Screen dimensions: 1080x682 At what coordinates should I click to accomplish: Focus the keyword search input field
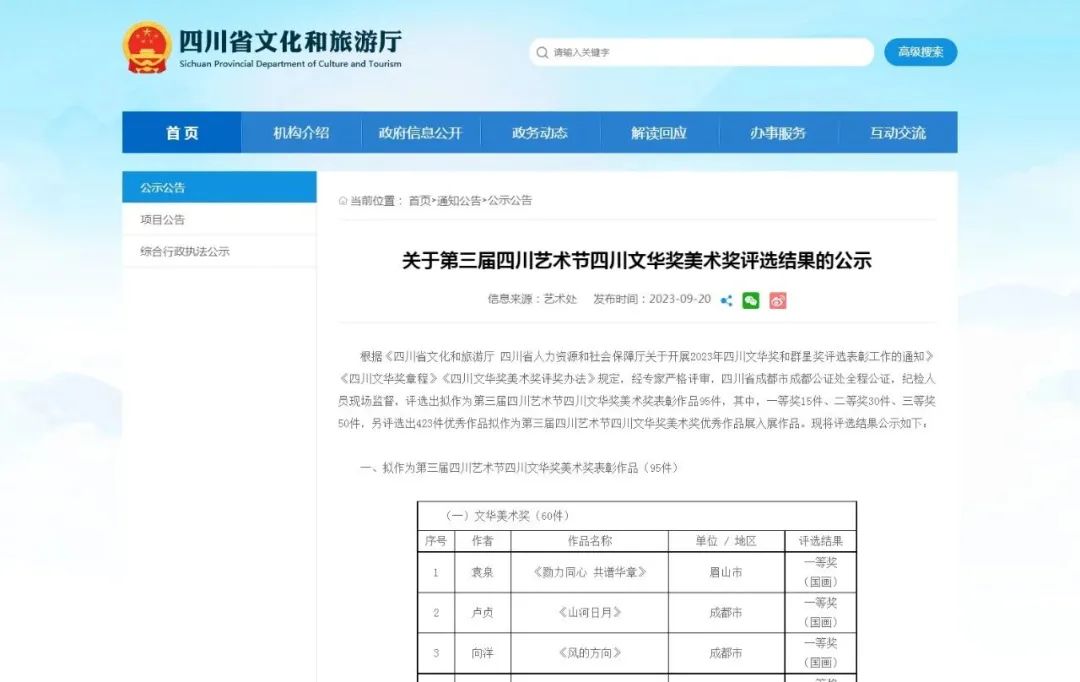tap(701, 52)
